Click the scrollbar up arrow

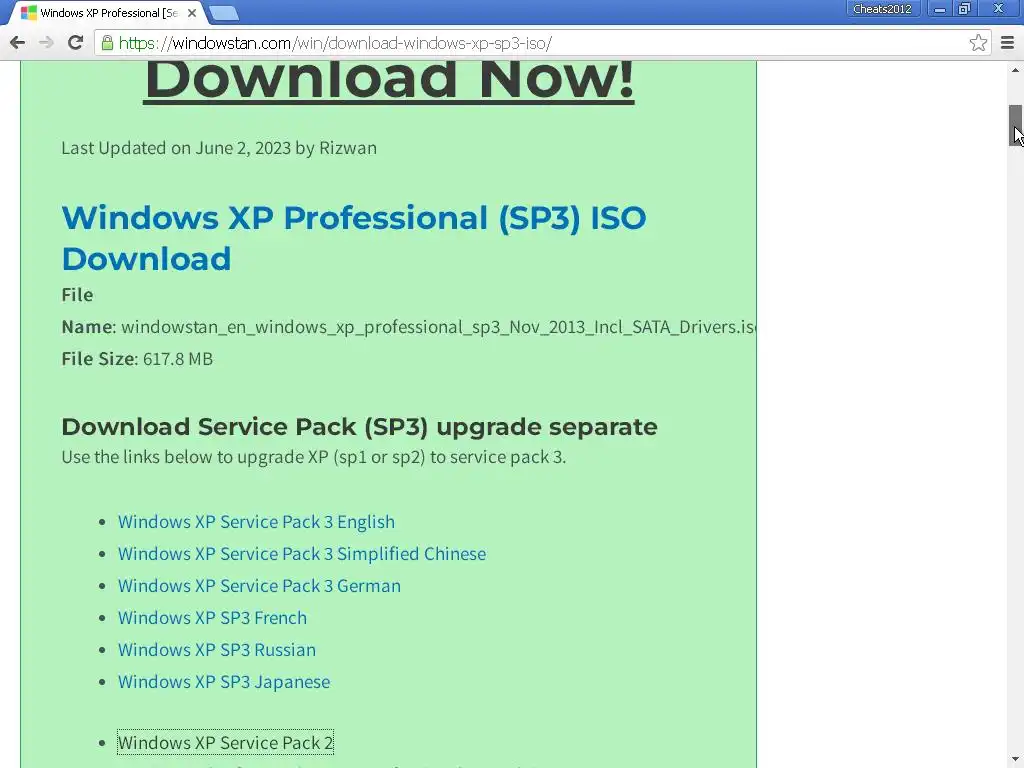click(1015, 71)
